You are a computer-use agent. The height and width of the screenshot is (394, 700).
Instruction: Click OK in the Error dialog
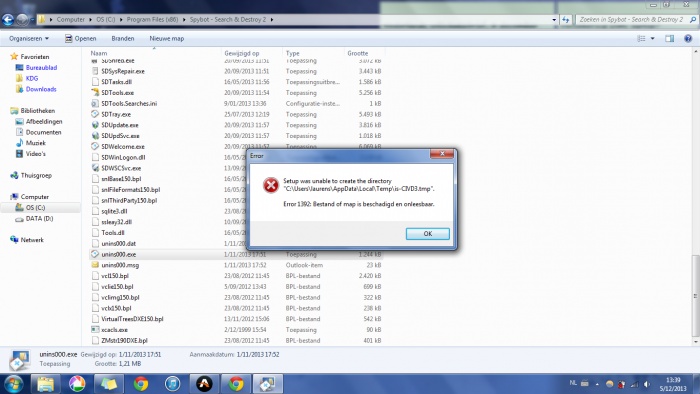tap(427, 234)
